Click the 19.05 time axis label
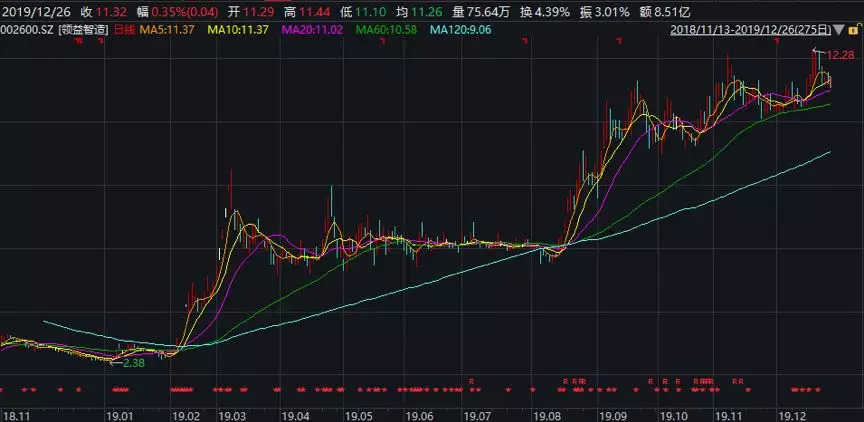Viewport: 864px width, 422px height. pos(358,414)
